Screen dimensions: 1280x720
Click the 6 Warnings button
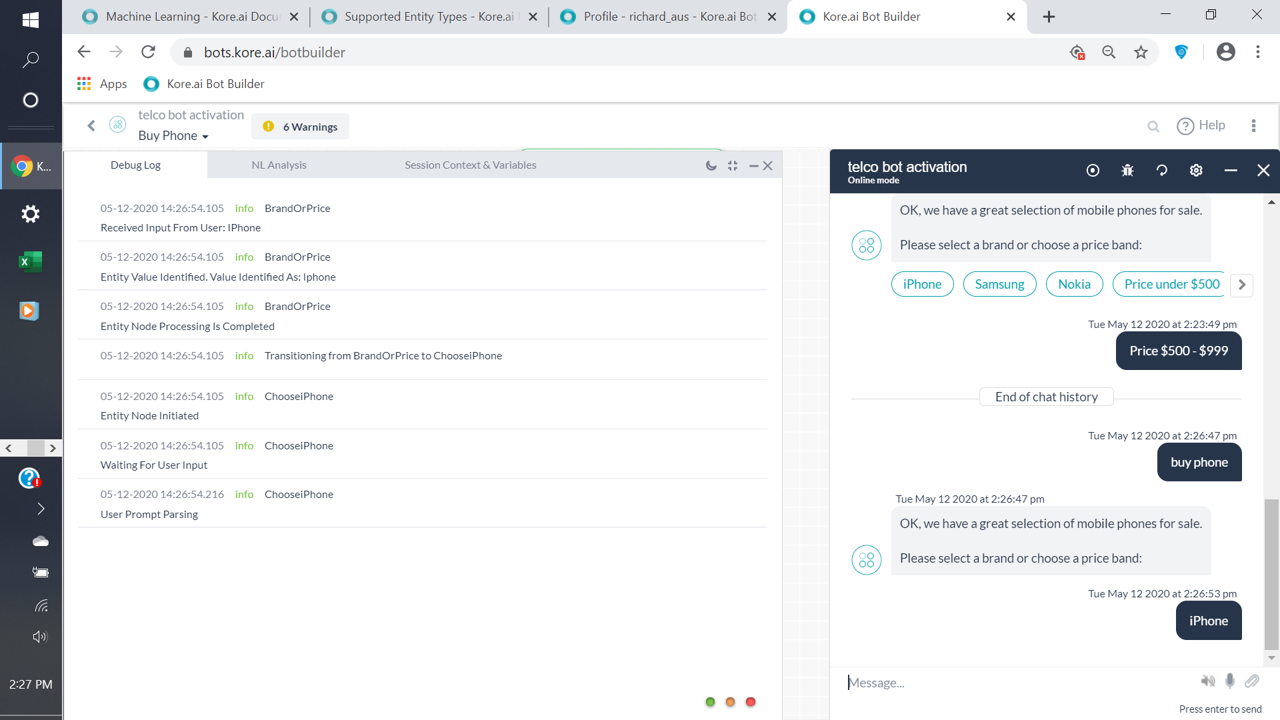(x=300, y=127)
